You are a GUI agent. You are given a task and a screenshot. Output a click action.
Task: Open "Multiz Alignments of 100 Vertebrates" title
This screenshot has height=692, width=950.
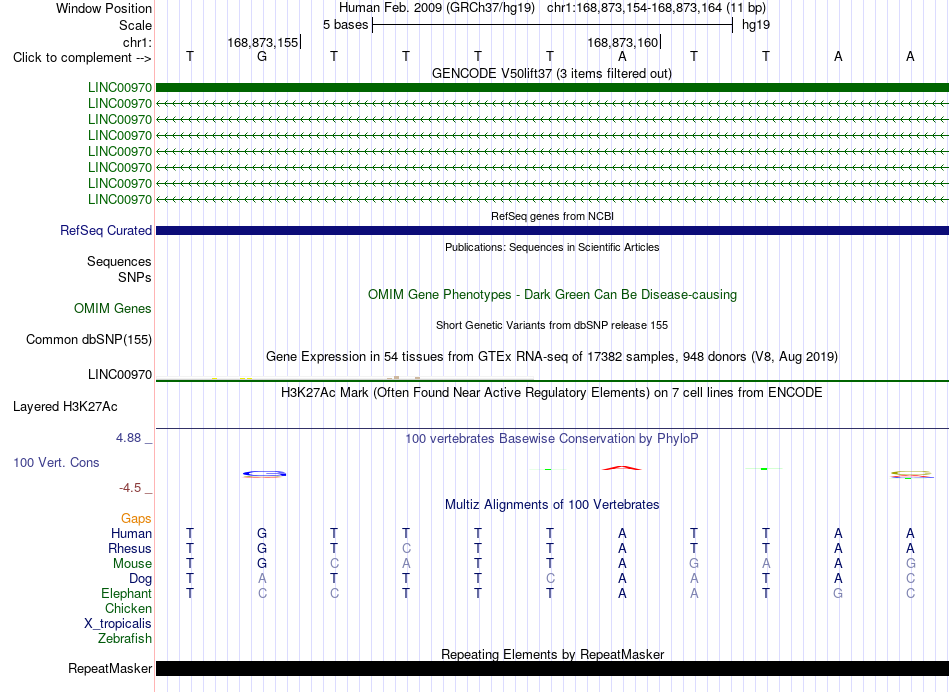point(552,504)
